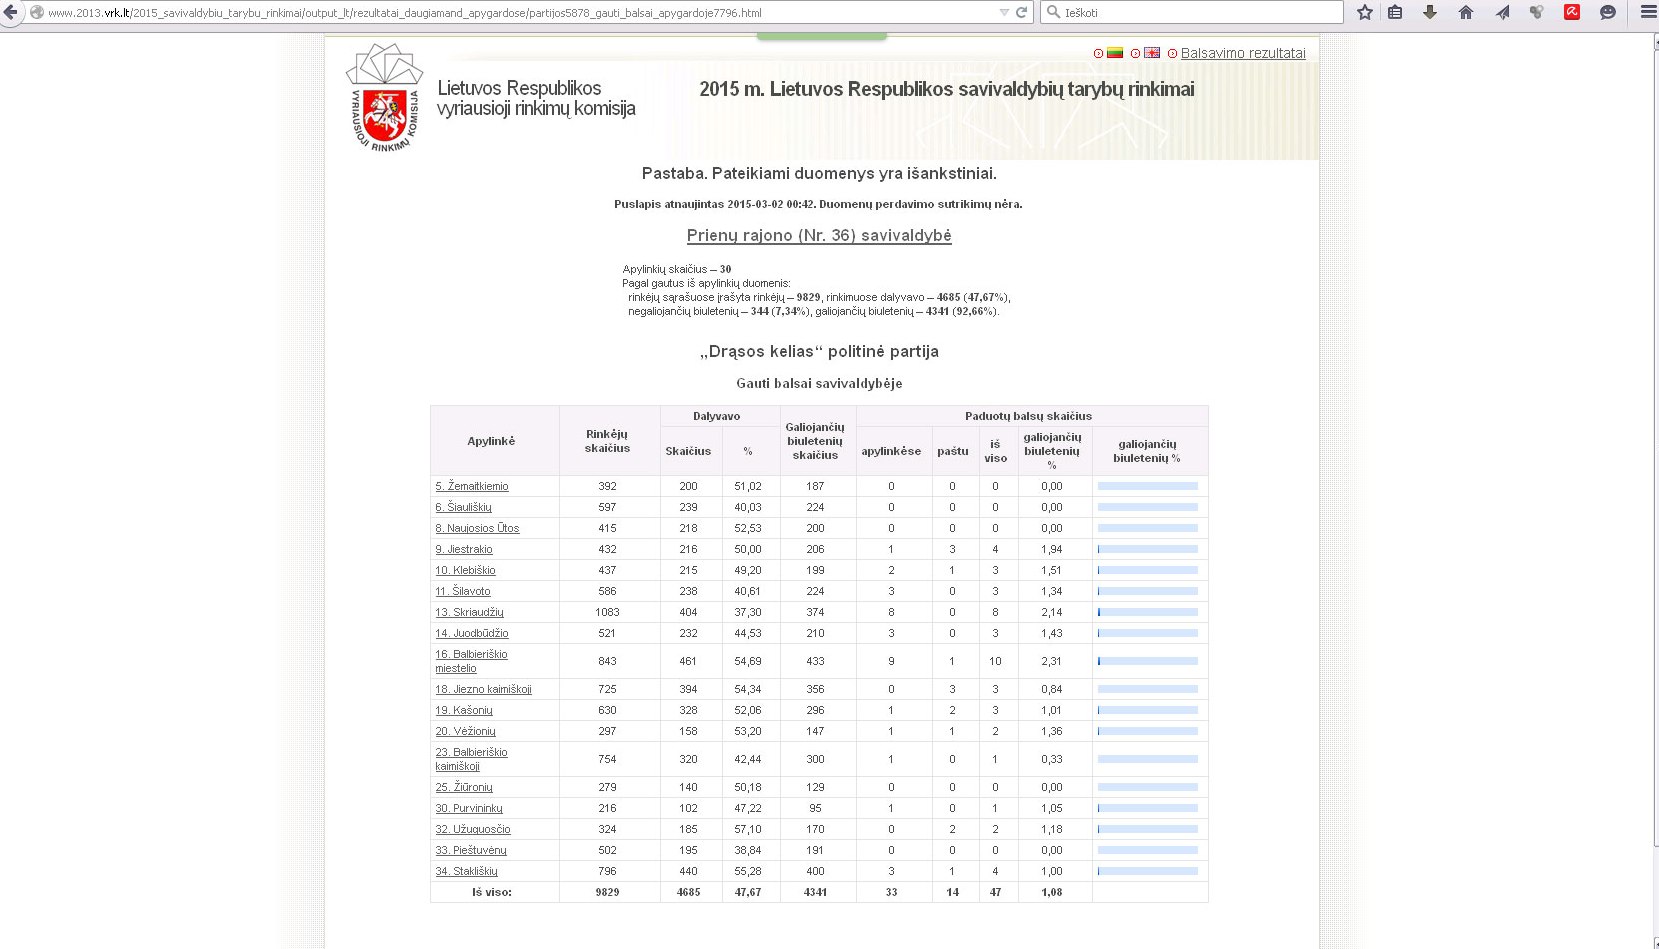This screenshot has height=949, width=1659.
Task: Open the 13. Skriaudžių precinct link
Action: click(469, 612)
